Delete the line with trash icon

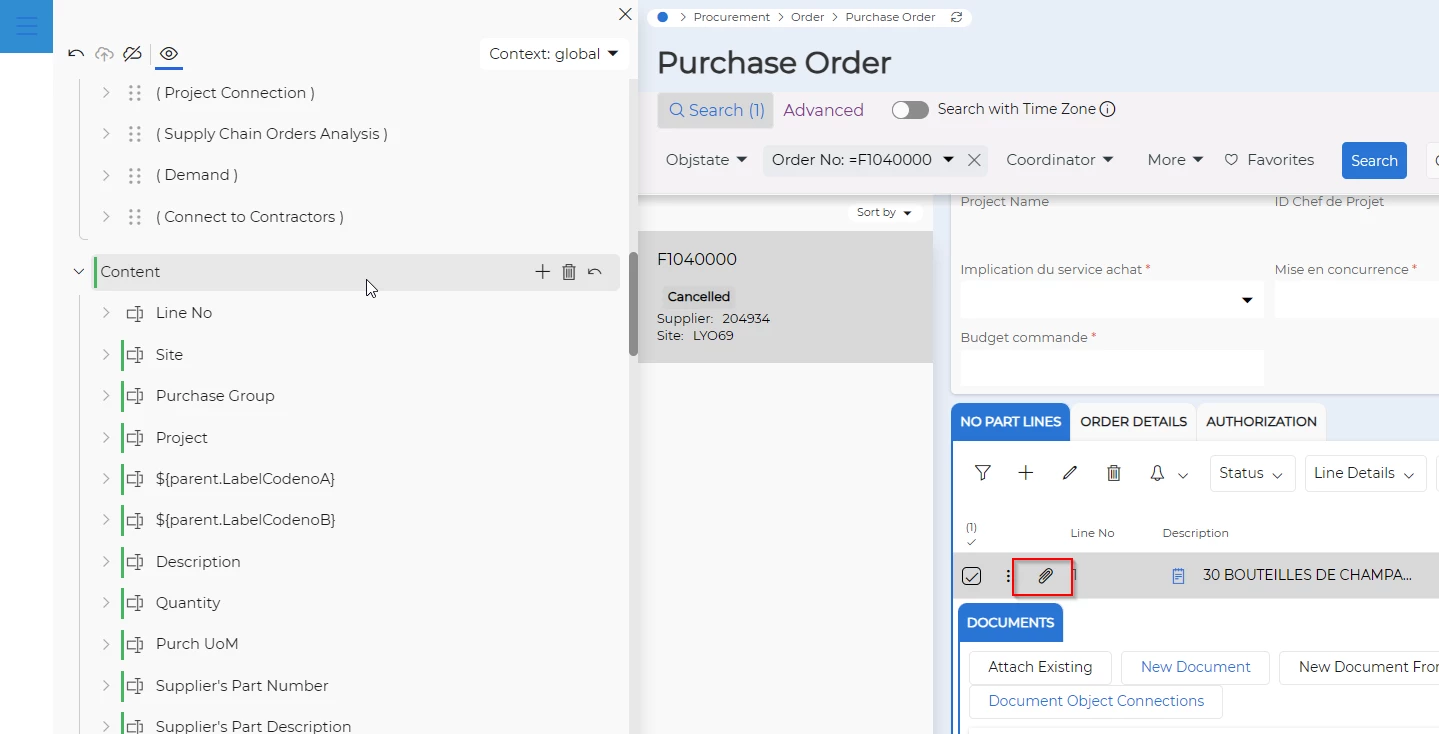[1113, 473]
